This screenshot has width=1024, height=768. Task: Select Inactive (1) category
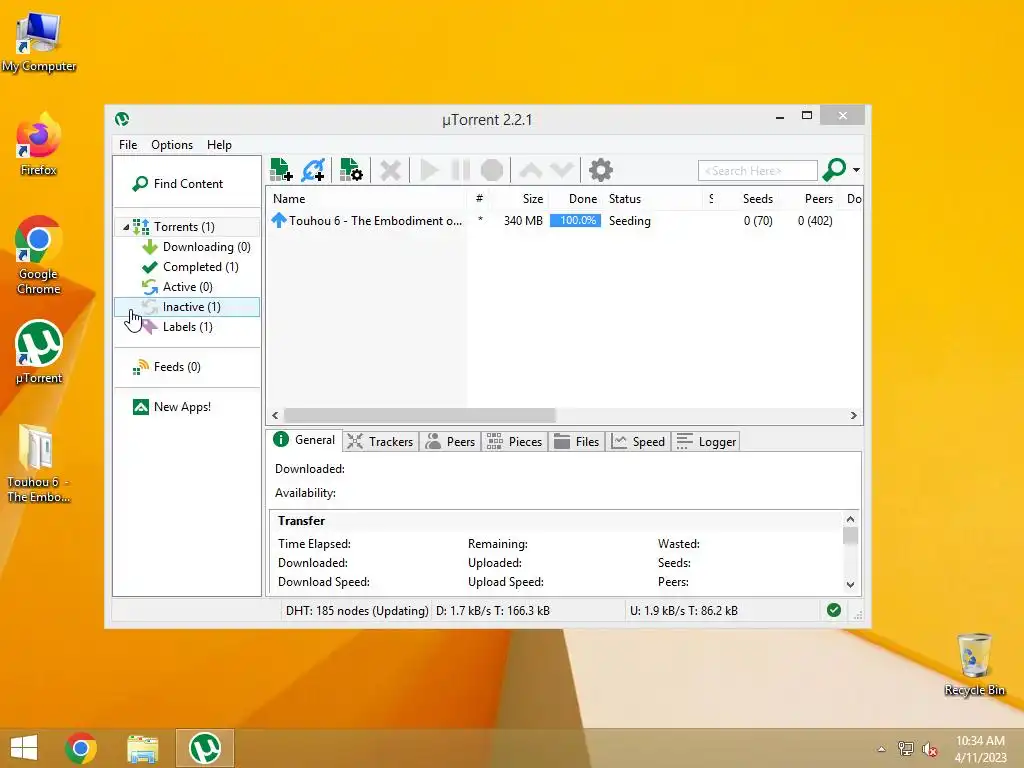[x=187, y=307]
